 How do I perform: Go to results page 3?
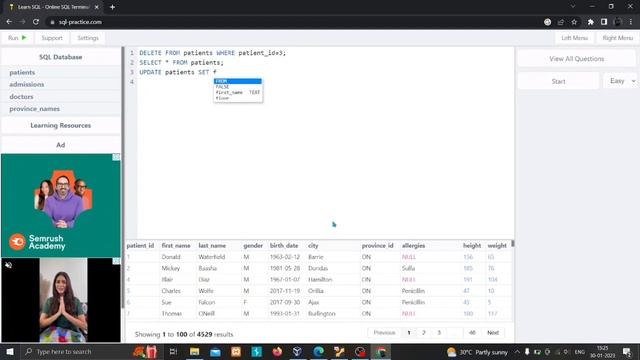(x=439, y=333)
